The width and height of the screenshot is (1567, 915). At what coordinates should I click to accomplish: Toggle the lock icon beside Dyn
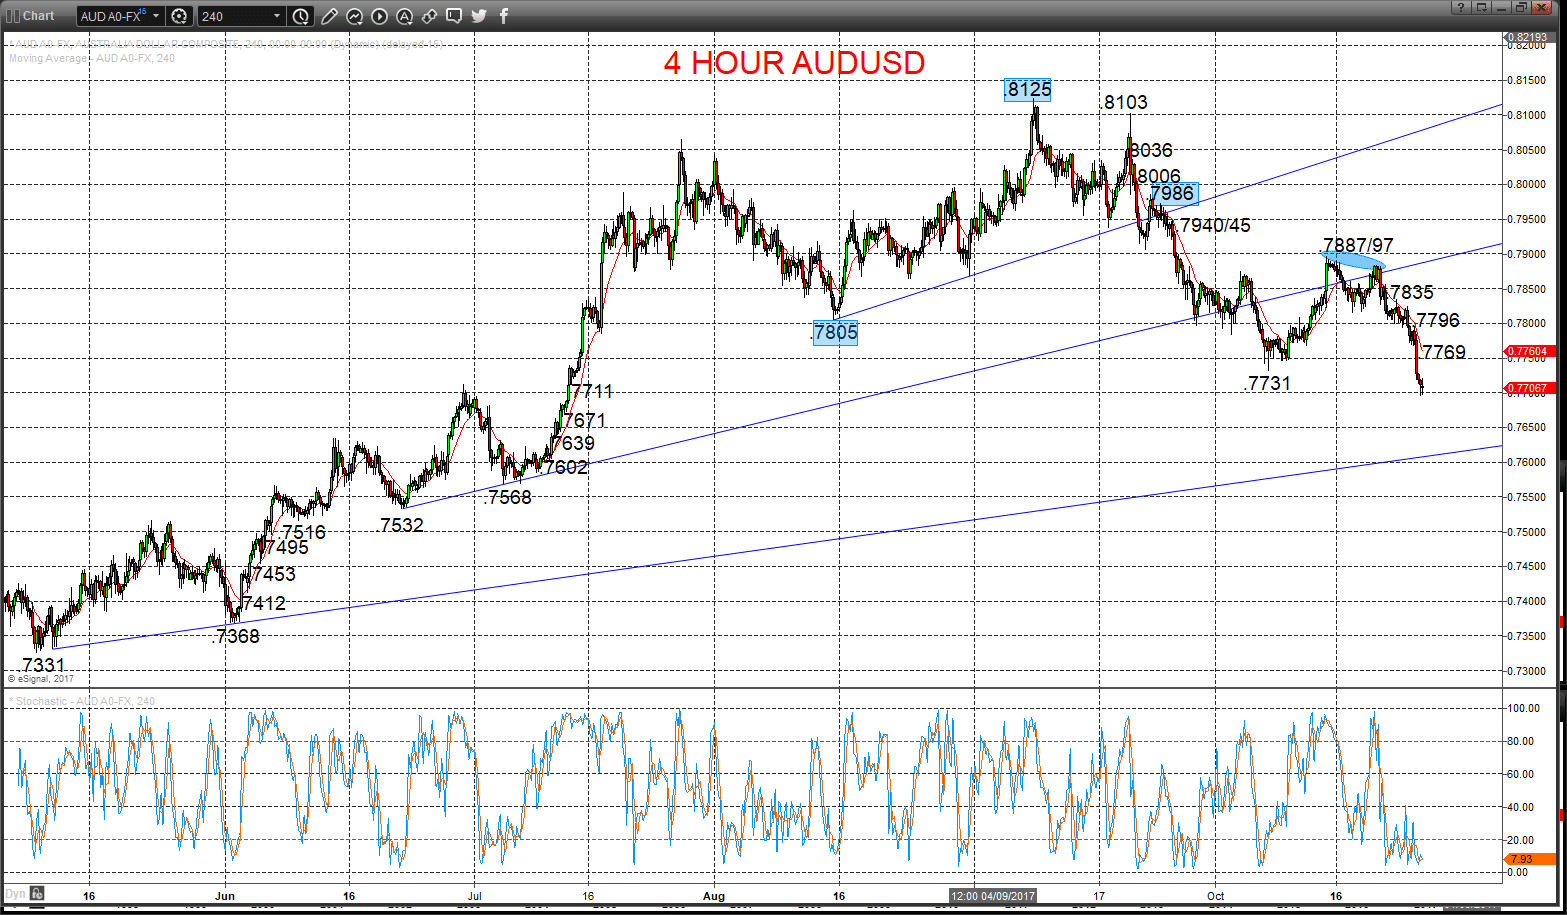(36, 893)
